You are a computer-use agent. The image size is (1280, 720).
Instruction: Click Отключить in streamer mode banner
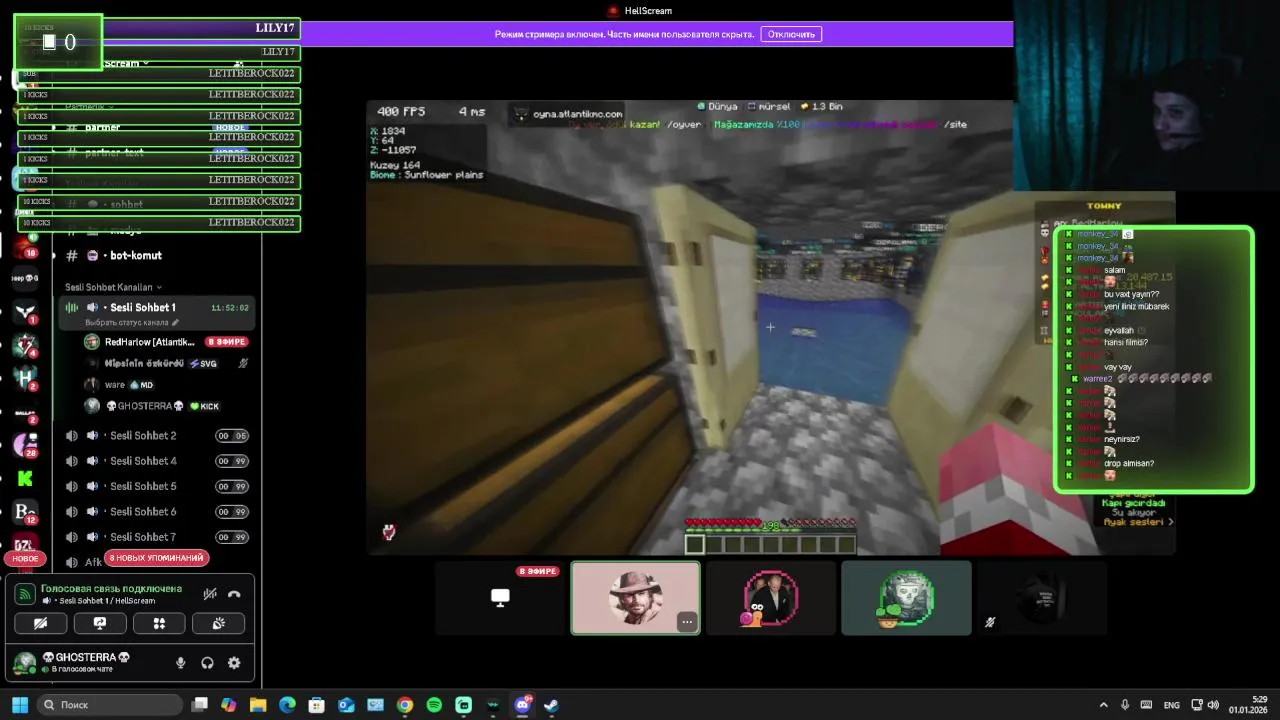click(x=791, y=34)
